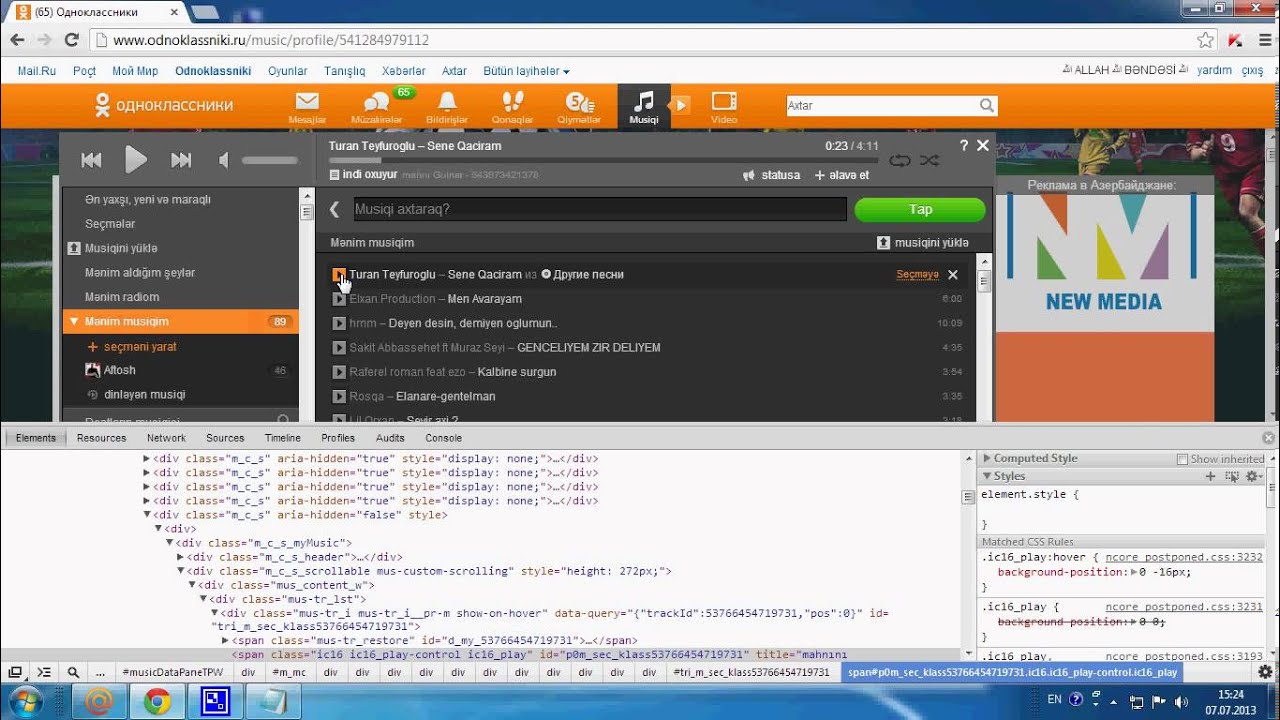Viewport: 1280px width, 720px height.
Task: Open Aftosh playlist in sidebar
Action: pyautogui.click(x=119, y=370)
